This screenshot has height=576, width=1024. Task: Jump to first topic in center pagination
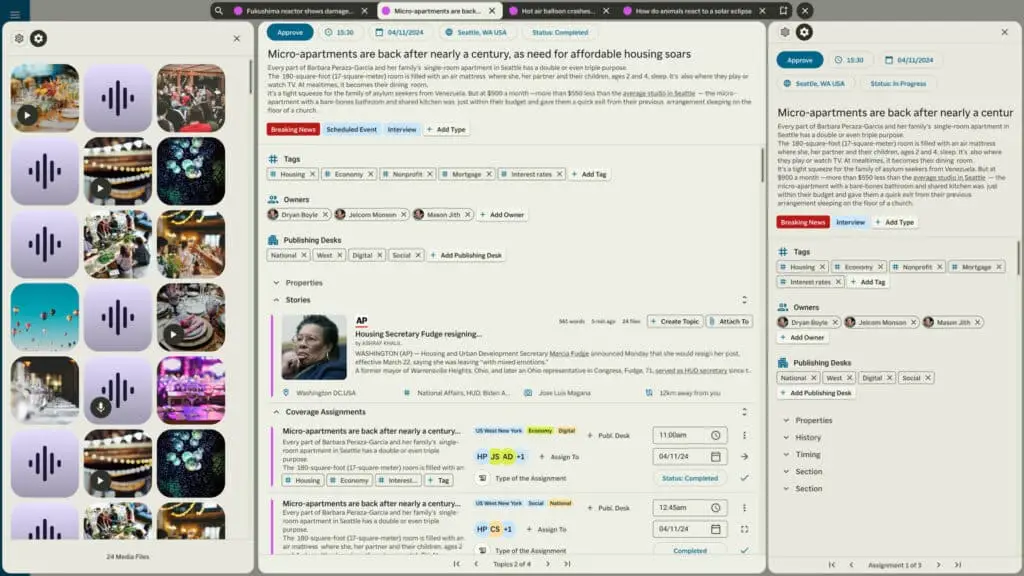[x=456, y=564]
